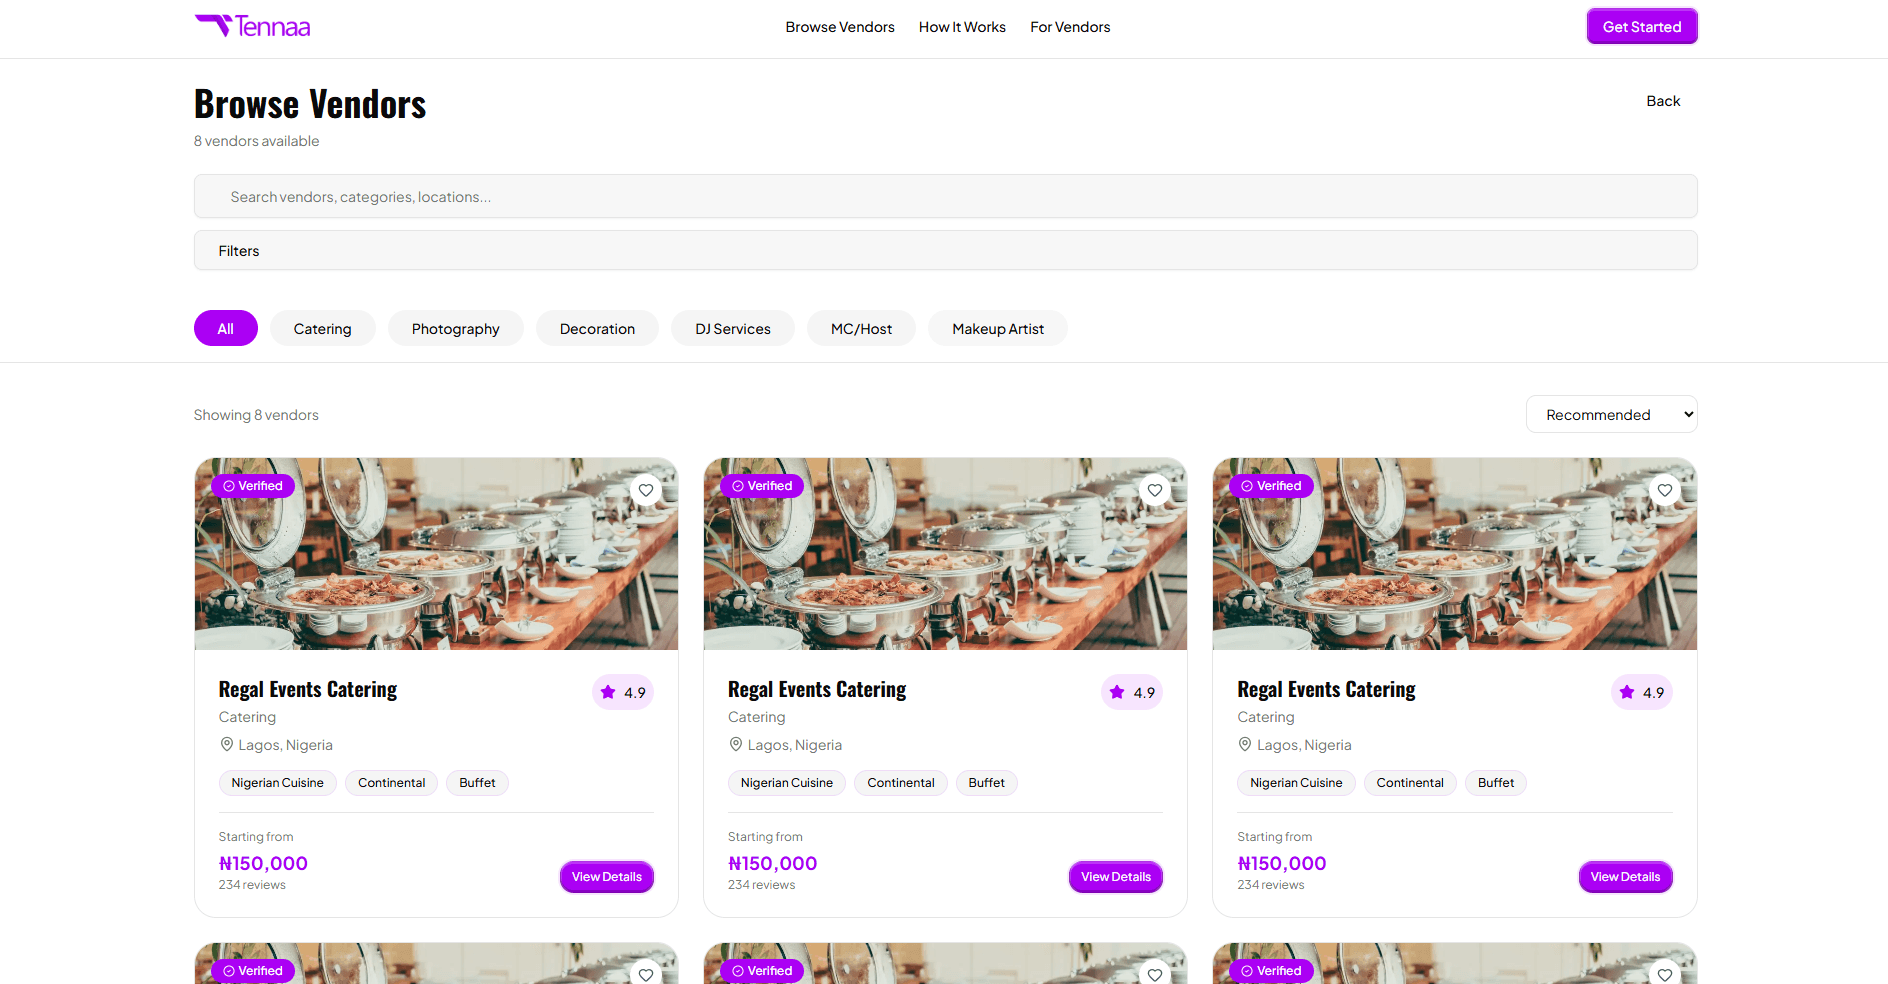Toggle heart on second vendor card

click(x=1155, y=490)
